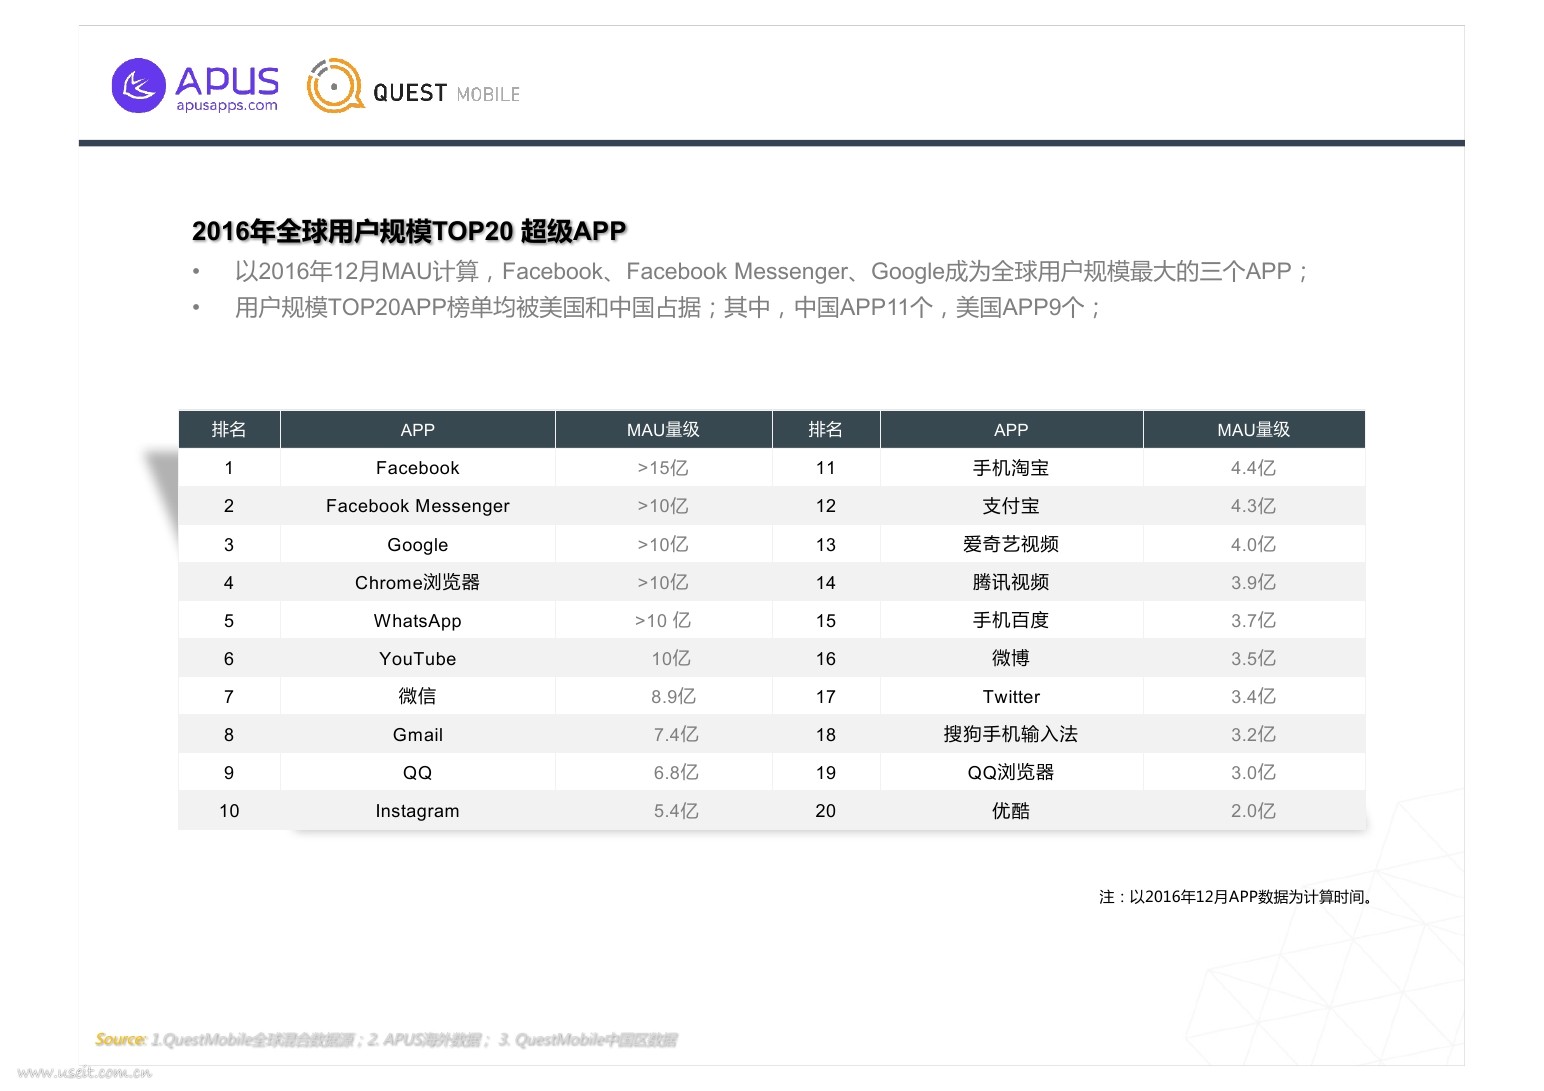Click the >10亿 value in Chrome浏览器 row
The image size is (1544, 1091).
(x=663, y=582)
